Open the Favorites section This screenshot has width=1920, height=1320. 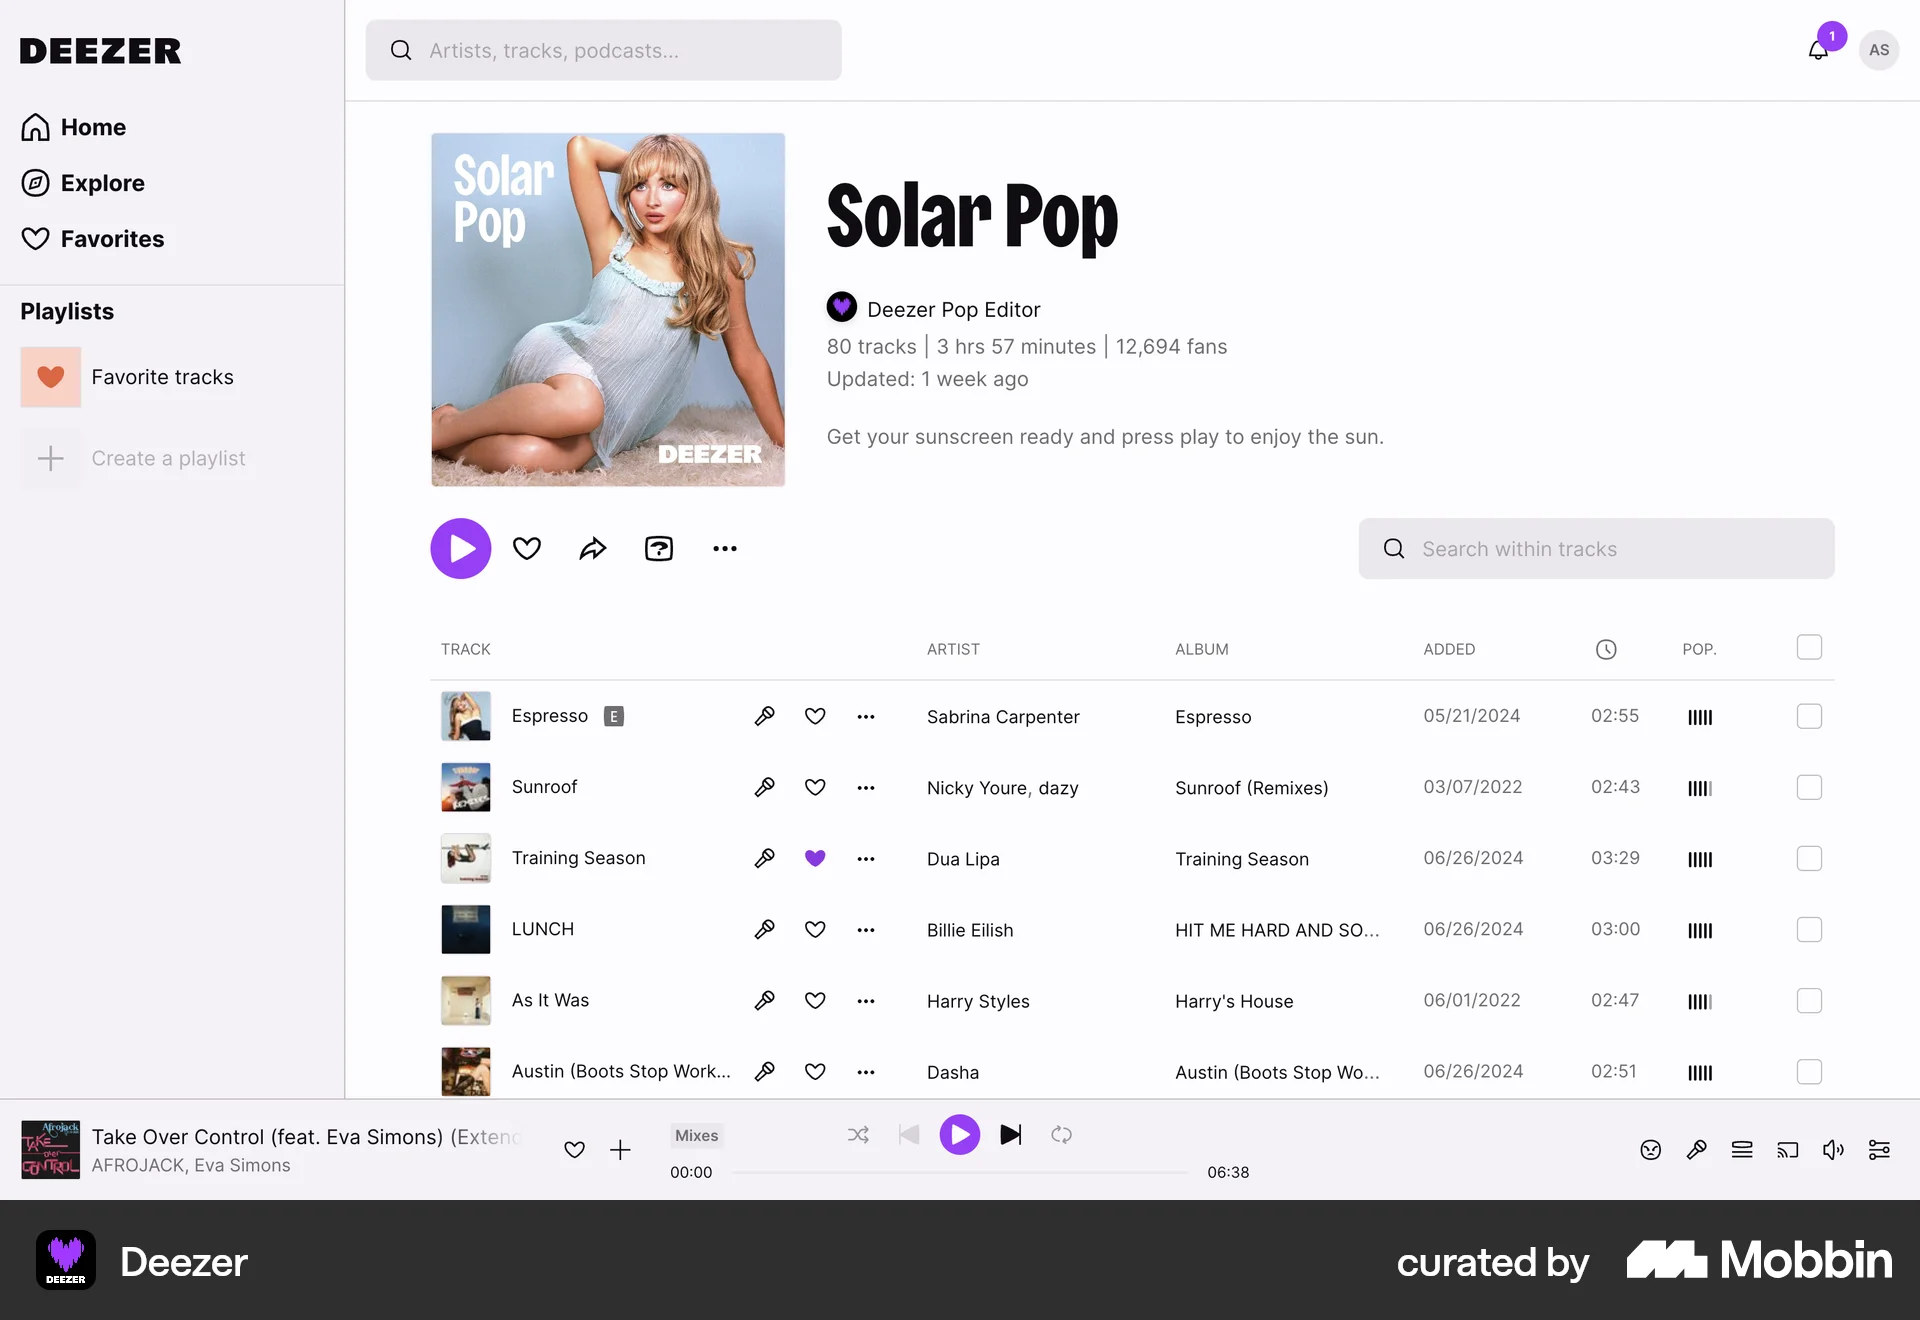point(112,239)
